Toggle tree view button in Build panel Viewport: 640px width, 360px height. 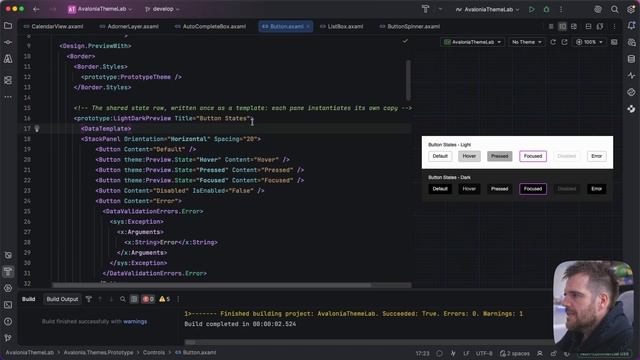point(134,299)
